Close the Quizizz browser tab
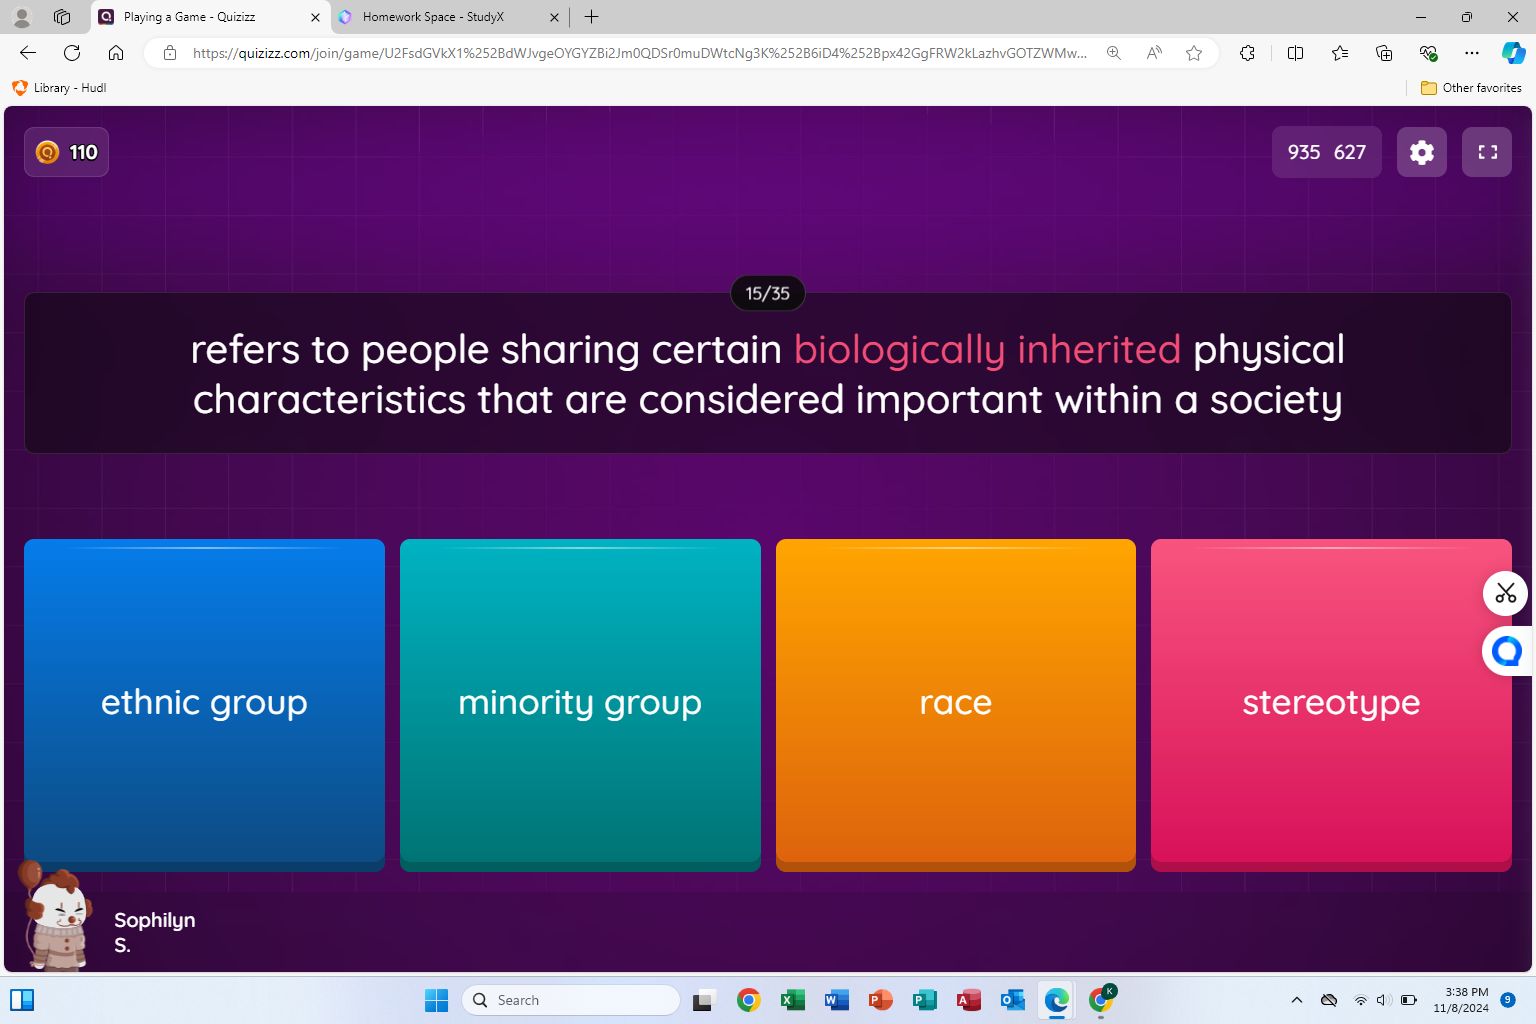The width and height of the screenshot is (1536, 1024). pos(315,17)
